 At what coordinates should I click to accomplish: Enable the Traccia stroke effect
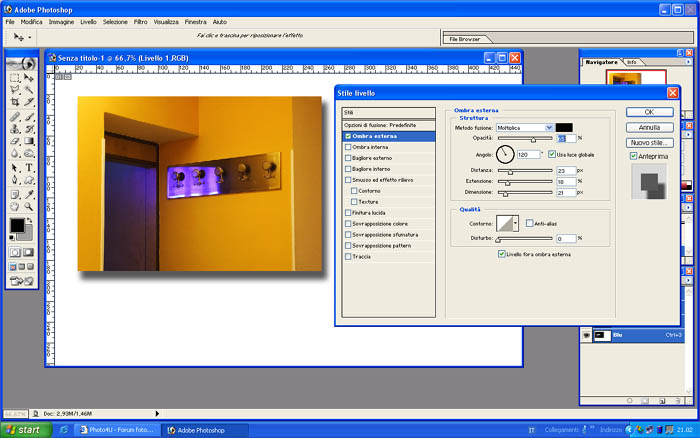coord(348,257)
